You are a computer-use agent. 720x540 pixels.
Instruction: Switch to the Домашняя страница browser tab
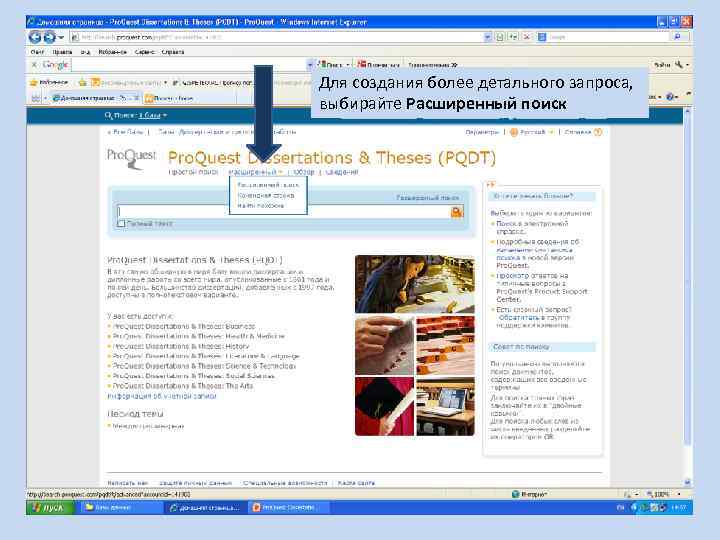pos(95,98)
